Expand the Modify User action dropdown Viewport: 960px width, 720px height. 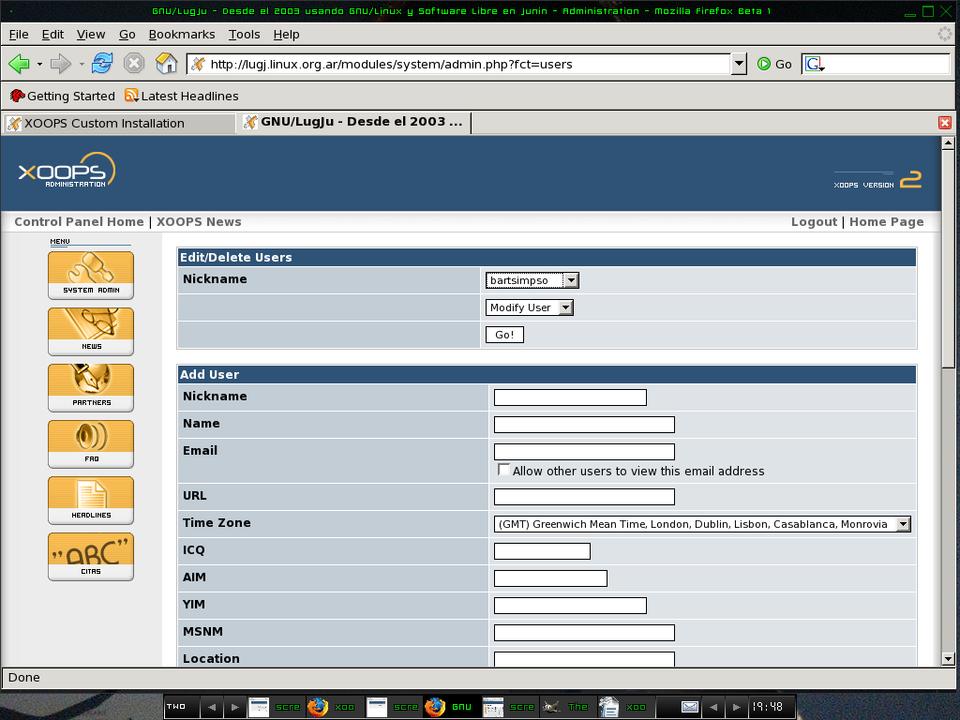click(x=529, y=308)
